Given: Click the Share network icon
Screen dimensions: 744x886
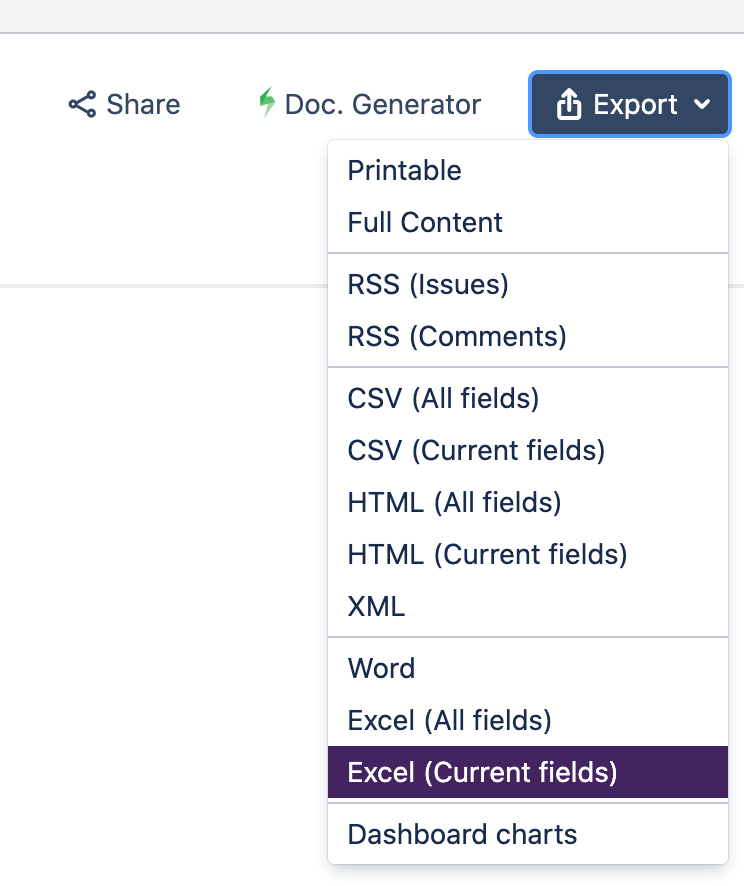Looking at the screenshot, I should pos(82,104).
